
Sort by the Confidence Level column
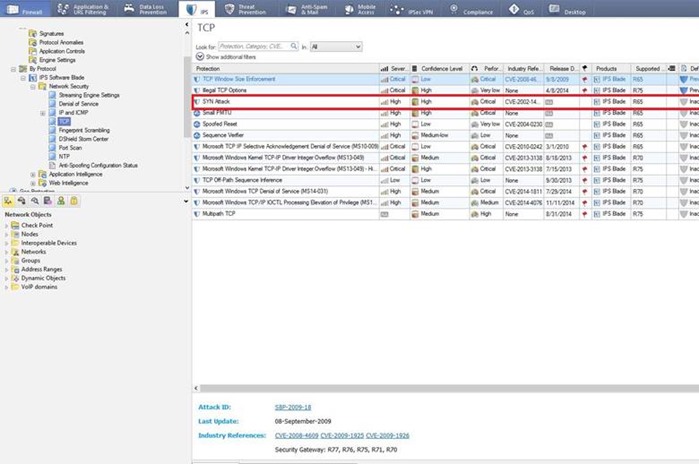tap(439, 69)
